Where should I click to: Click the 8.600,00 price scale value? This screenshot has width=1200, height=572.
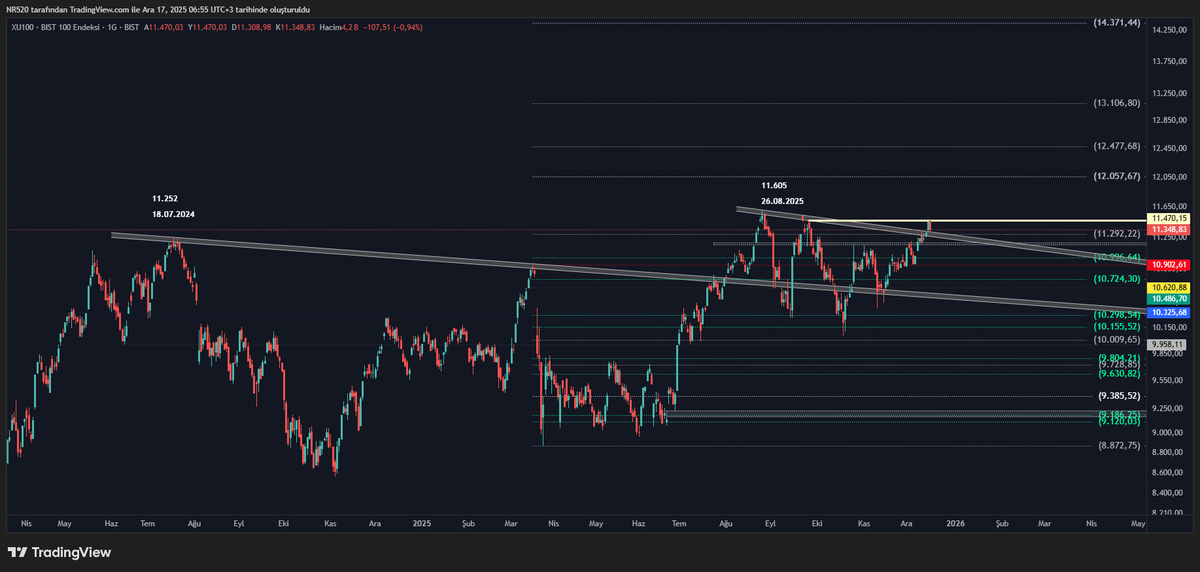(x=1169, y=474)
